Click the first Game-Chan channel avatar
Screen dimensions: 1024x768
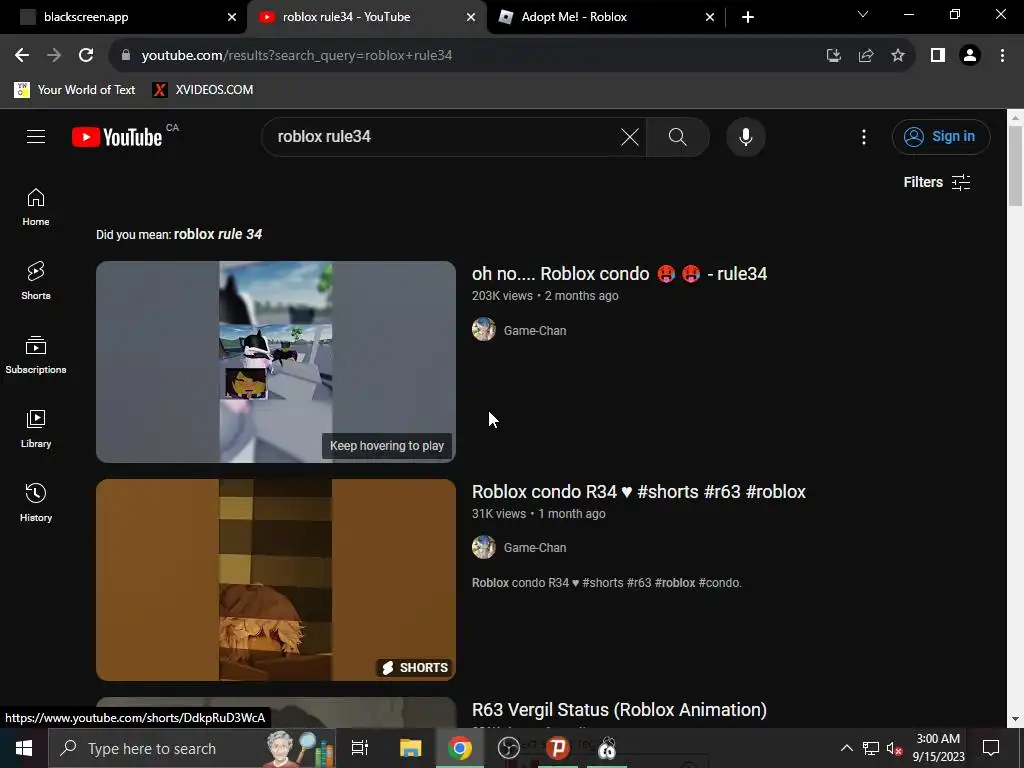(484, 330)
